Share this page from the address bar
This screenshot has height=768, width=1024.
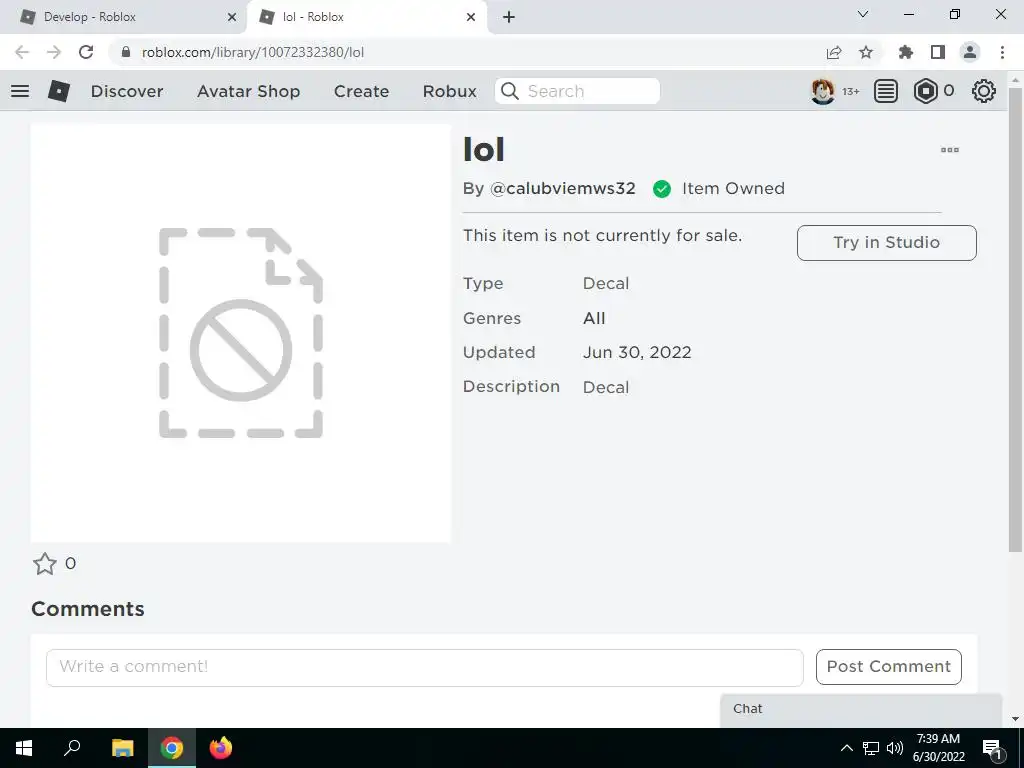[834, 52]
